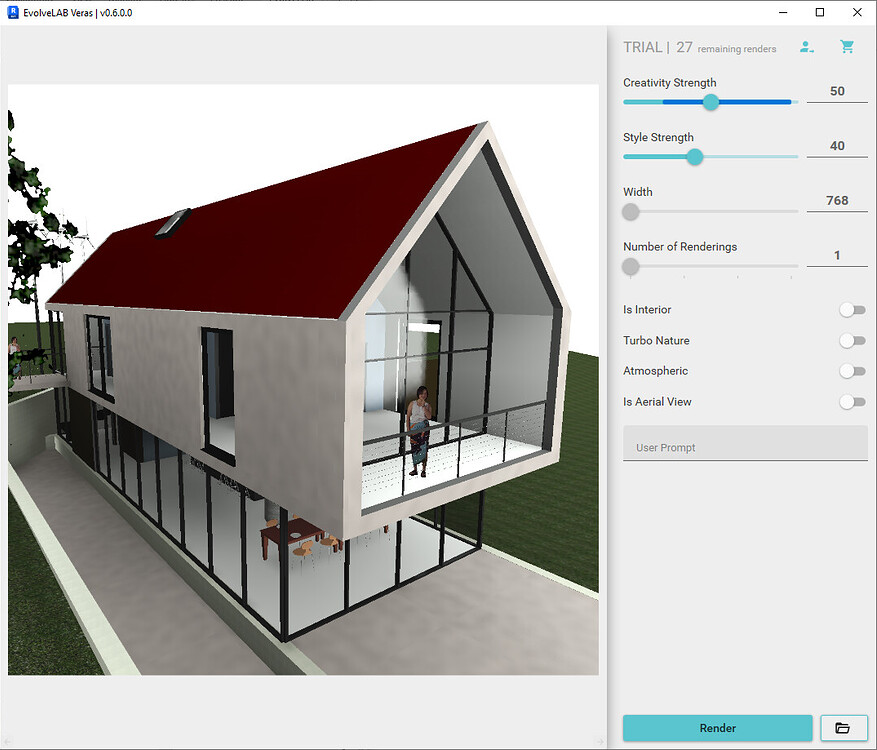Enable the Is Interior toggle

point(852,310)
